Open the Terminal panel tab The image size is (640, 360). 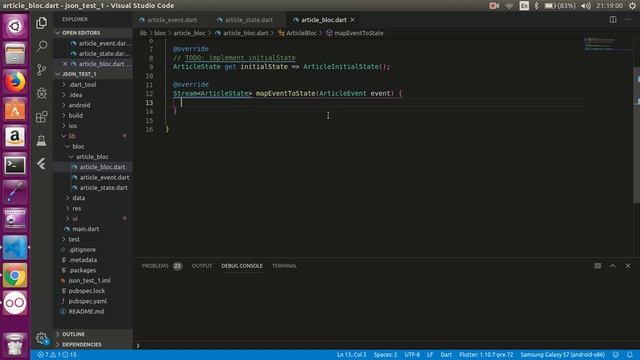pyautogui.click(x=284, y=266)
